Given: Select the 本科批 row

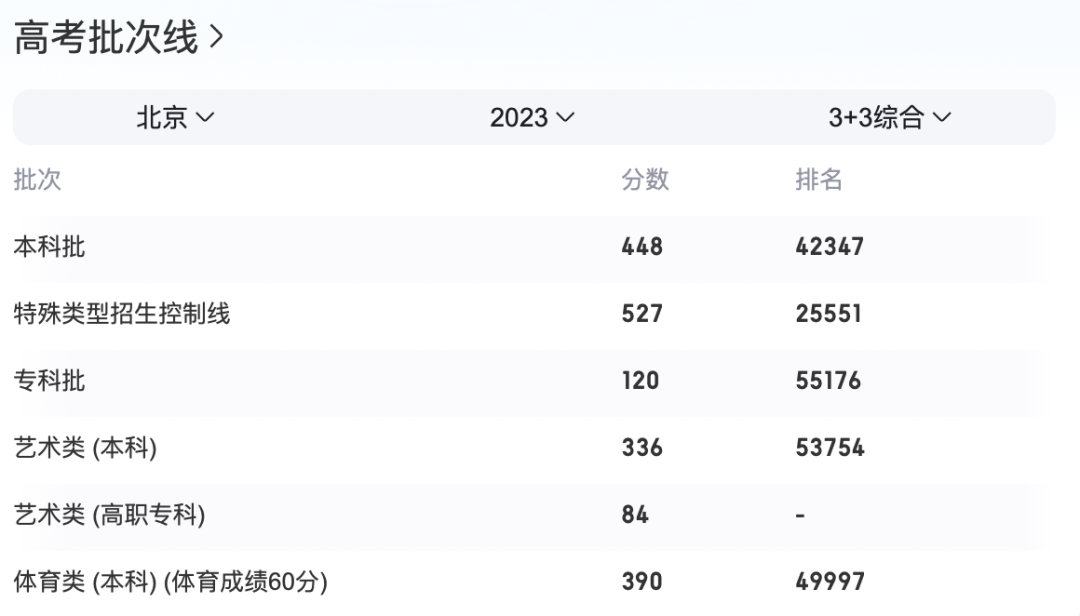Looking at the screenshot, I should 49,247.
